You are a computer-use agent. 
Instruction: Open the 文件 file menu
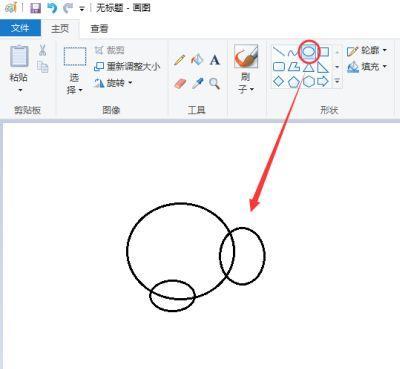coord(20,28)
